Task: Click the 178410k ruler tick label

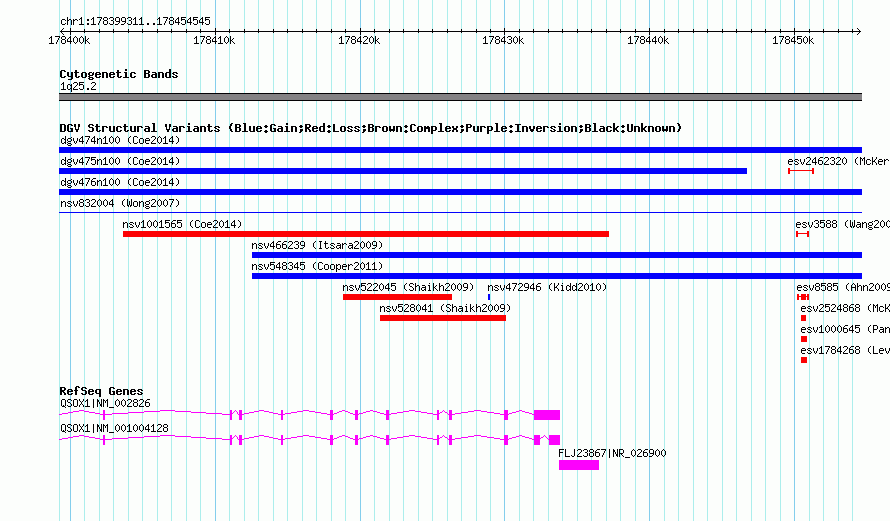Action: (x=214, y=40)
